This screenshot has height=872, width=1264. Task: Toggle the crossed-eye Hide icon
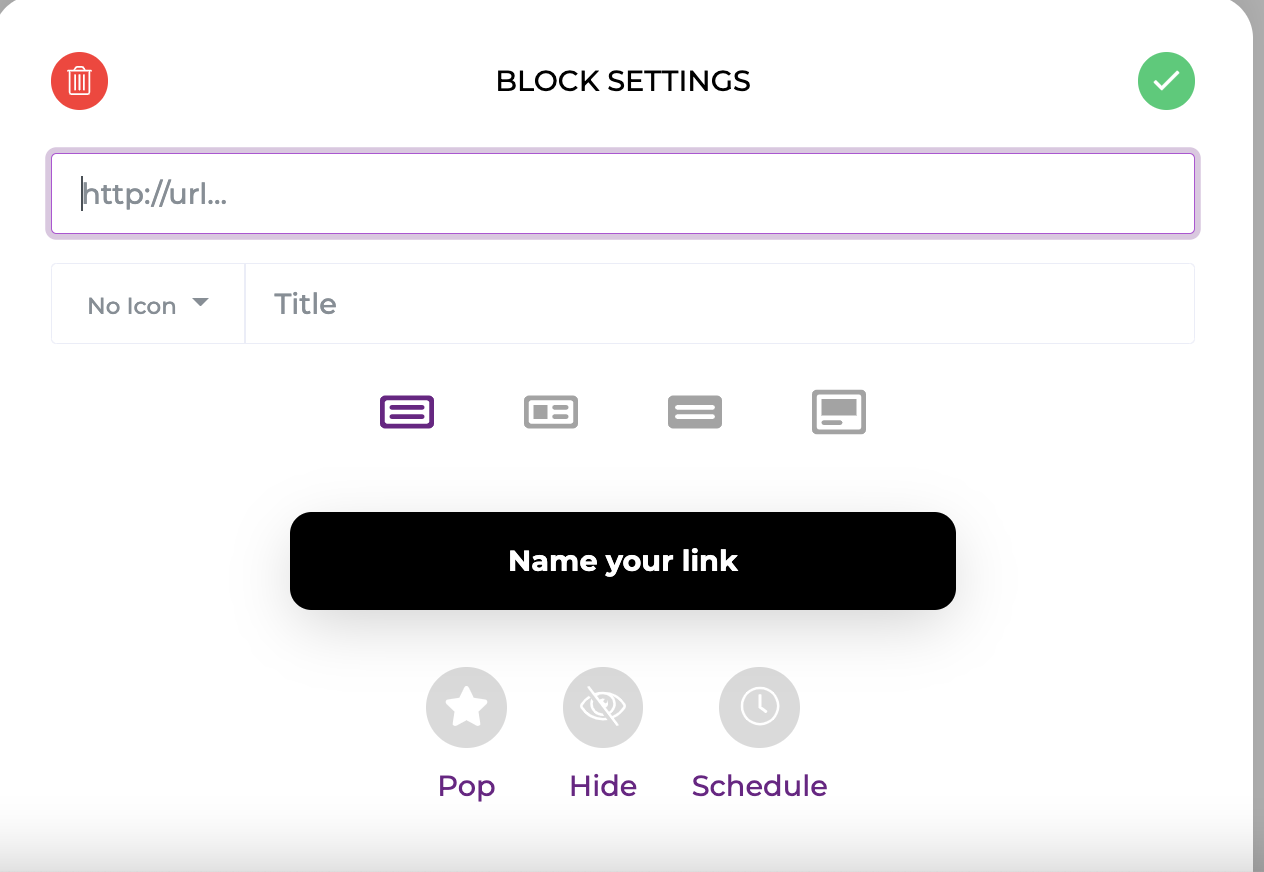(603, 708)
